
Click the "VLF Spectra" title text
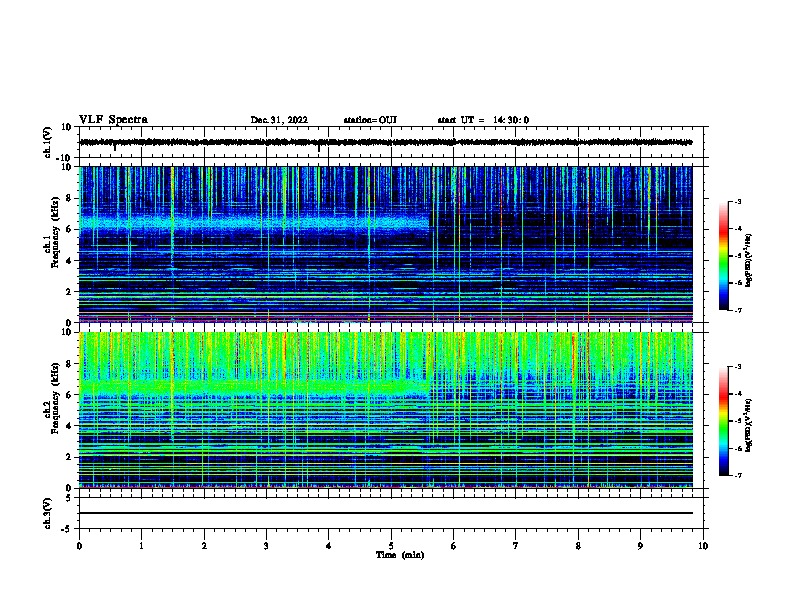click(x=113, y=120)
